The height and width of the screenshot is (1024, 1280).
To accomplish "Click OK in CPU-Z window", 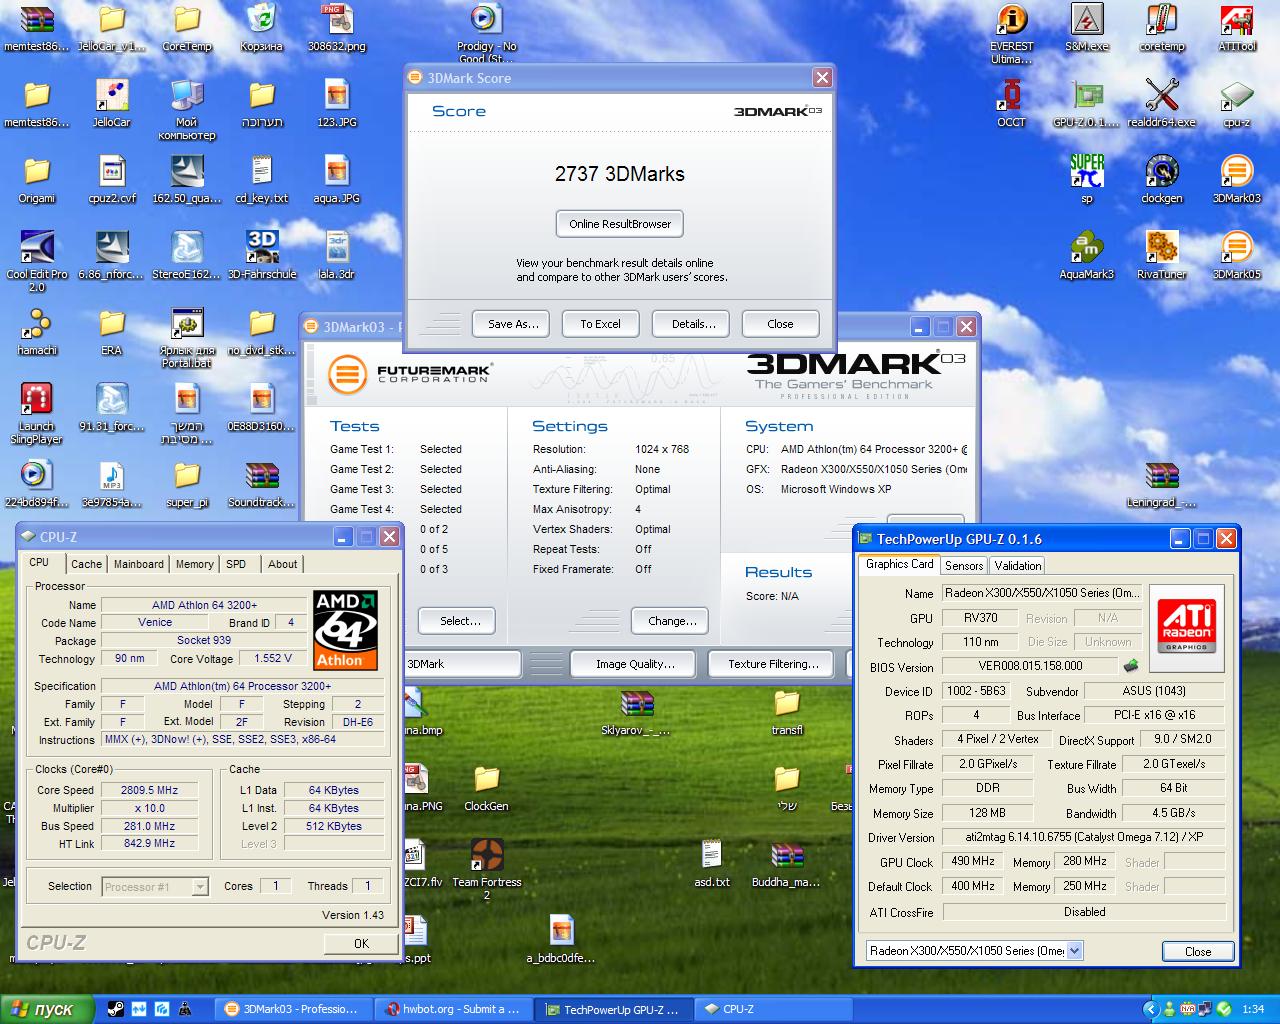I will pyautogui.click(x=361, y=943).
